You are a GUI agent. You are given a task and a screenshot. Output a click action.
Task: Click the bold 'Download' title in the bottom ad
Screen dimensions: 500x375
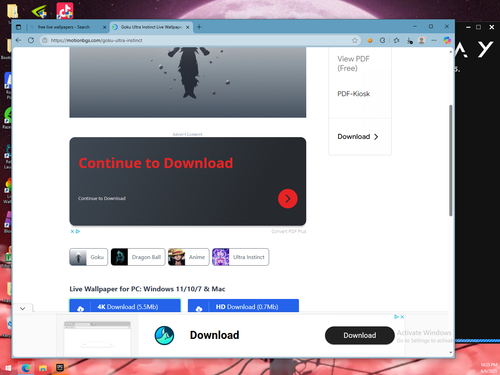point(214,335)
